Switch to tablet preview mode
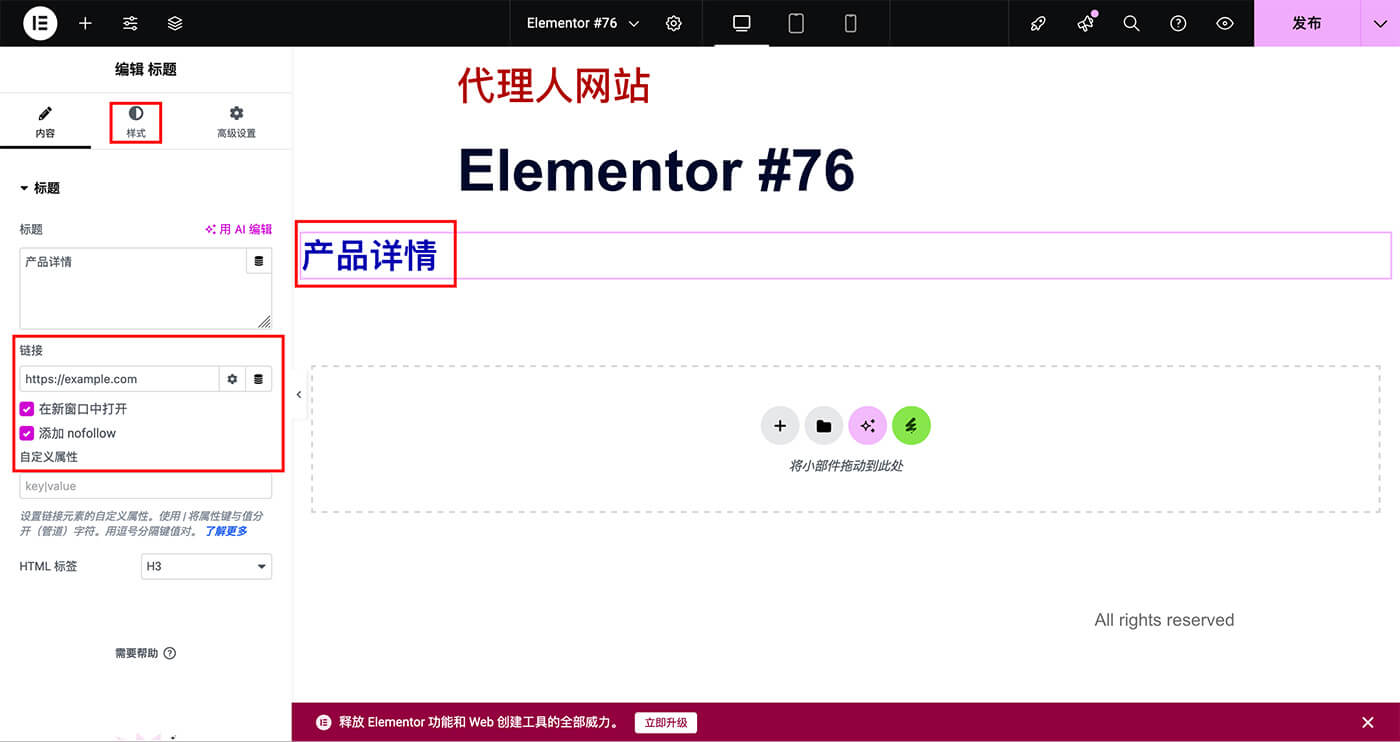Viewport: 1400px width, 742px height. [x=796, y=23]
